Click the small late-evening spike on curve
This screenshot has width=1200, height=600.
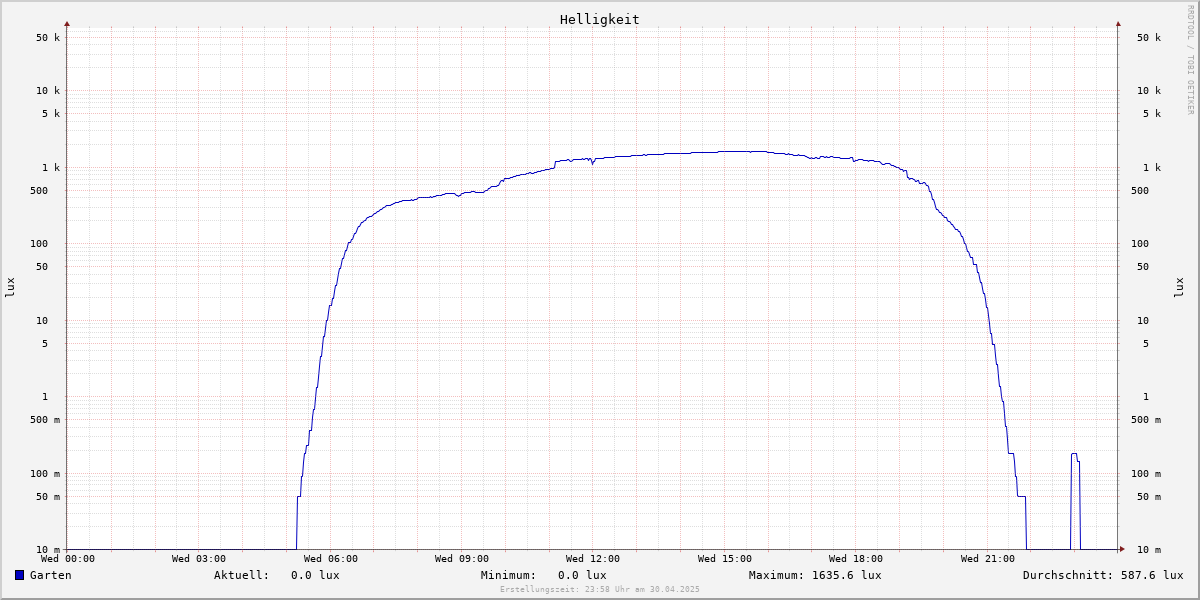click(1075, 500)
